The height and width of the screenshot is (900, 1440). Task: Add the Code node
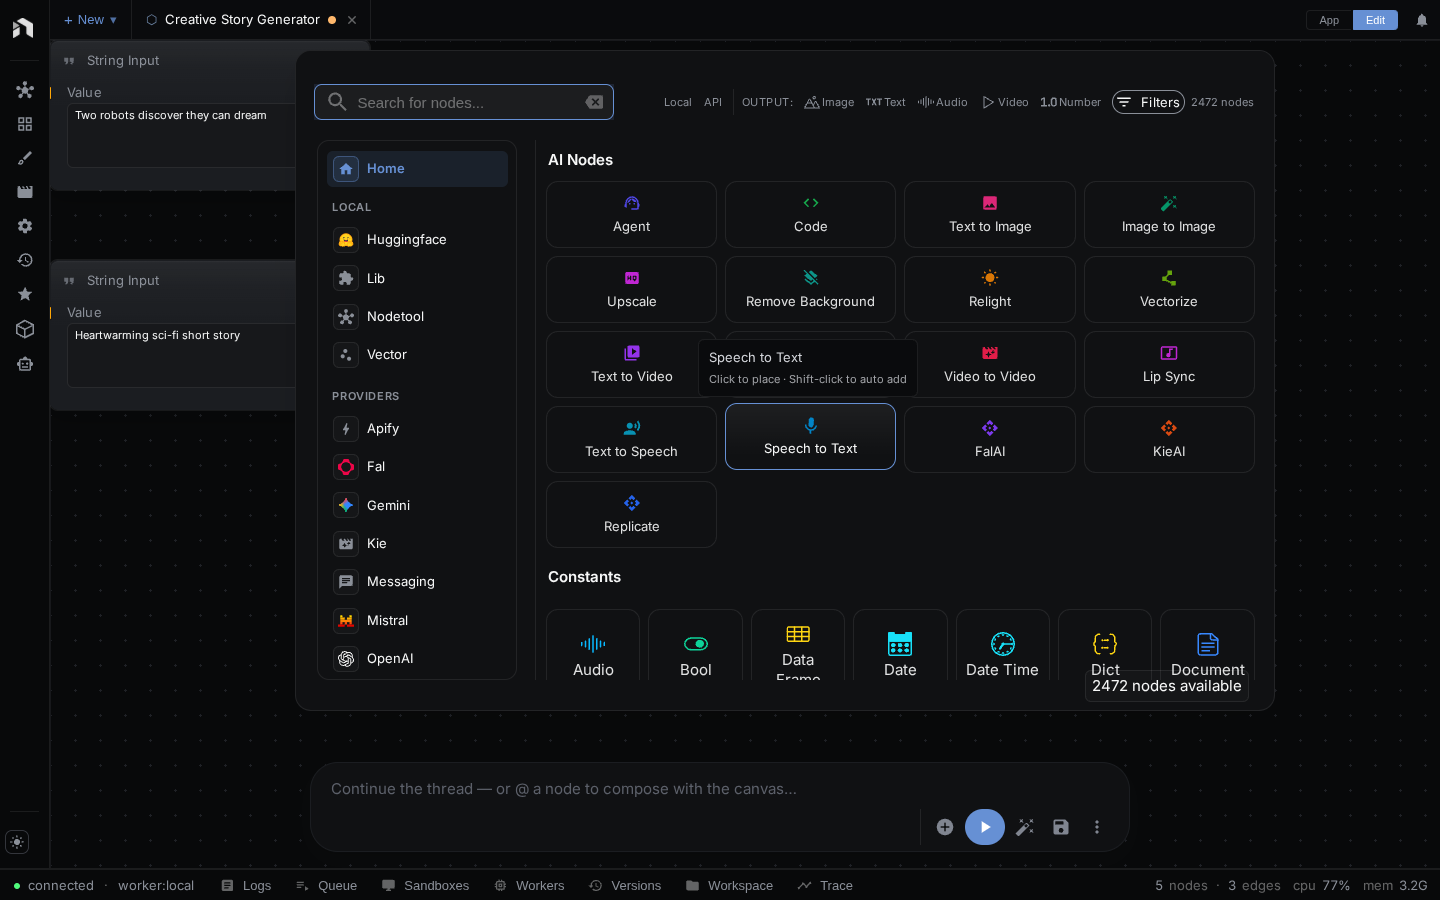tap(810, 214)
